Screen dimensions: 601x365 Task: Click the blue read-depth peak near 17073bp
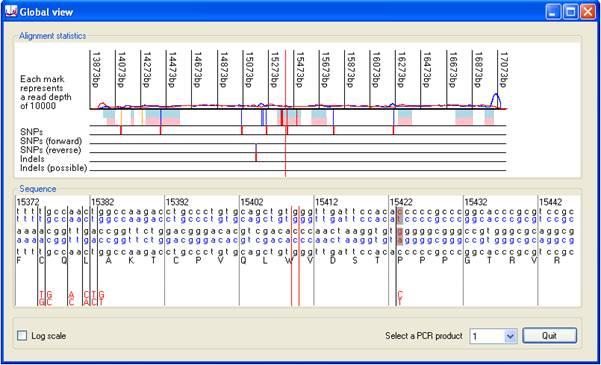pos(496,100)
